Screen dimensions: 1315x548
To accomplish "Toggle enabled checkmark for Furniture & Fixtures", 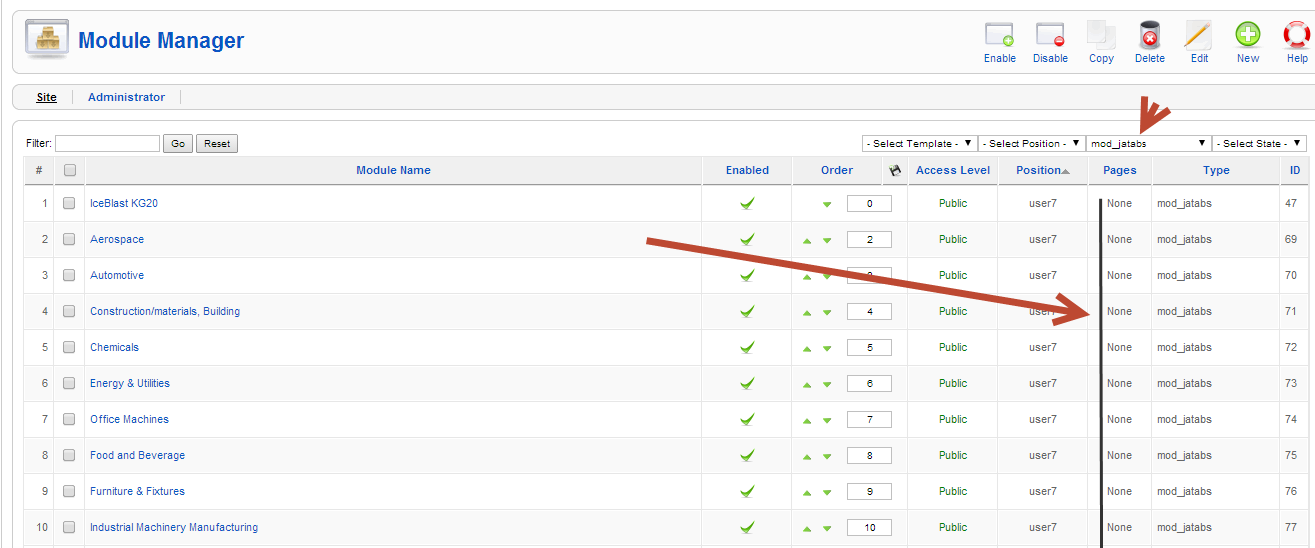I will point(747,491).
